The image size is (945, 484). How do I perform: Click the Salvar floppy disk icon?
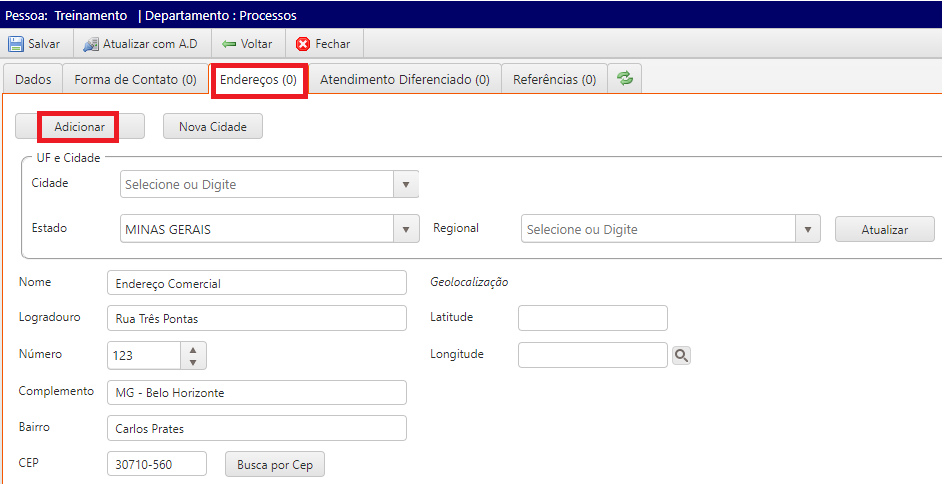[x=16, y=44]
